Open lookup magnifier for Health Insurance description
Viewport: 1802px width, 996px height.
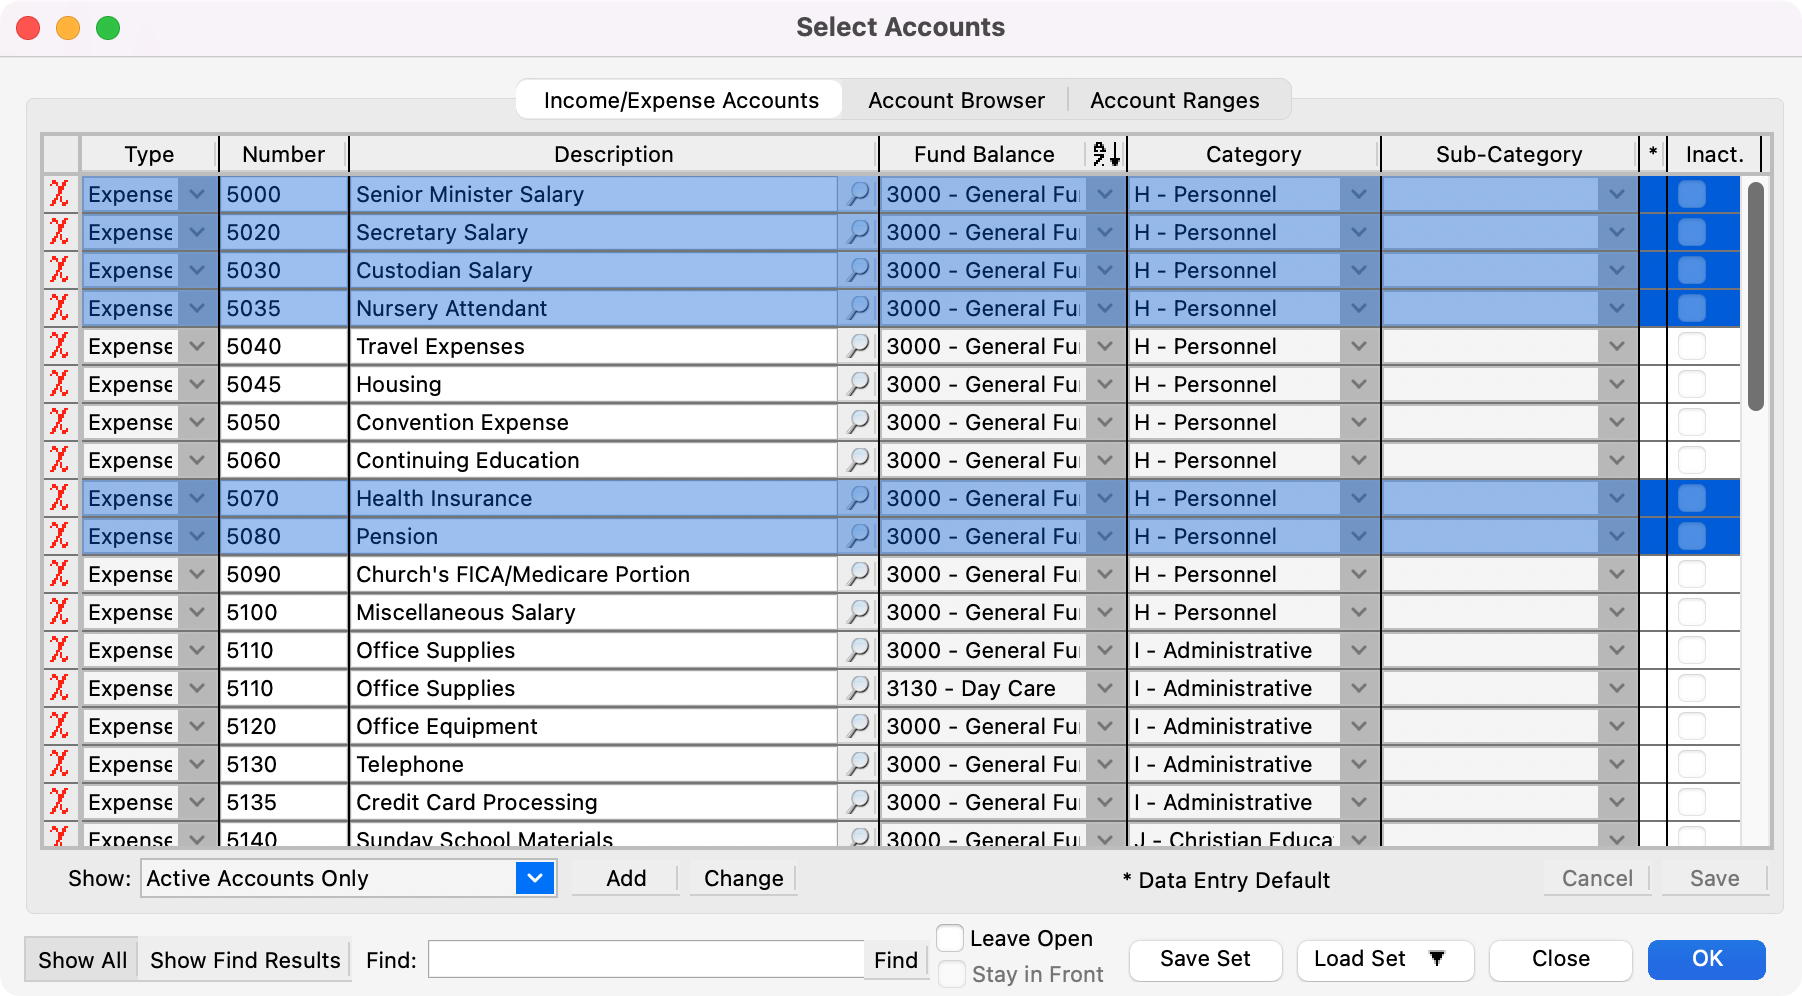coord(858,498)
